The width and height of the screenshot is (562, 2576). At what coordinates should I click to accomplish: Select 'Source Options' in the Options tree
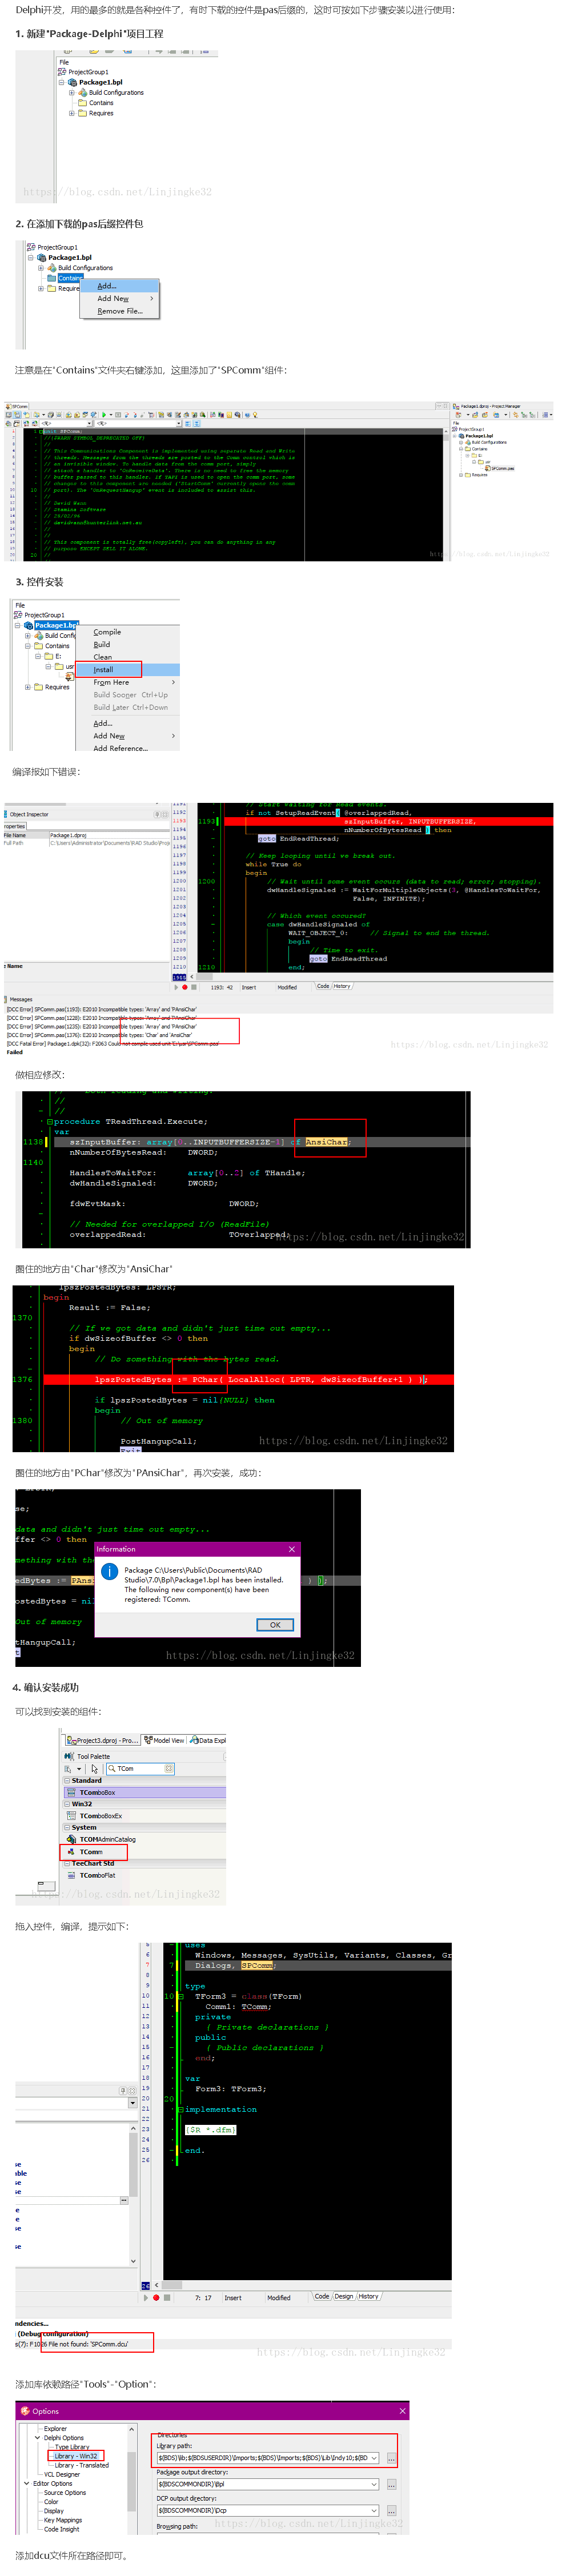pyautogui.click(x=65, y=2492)
